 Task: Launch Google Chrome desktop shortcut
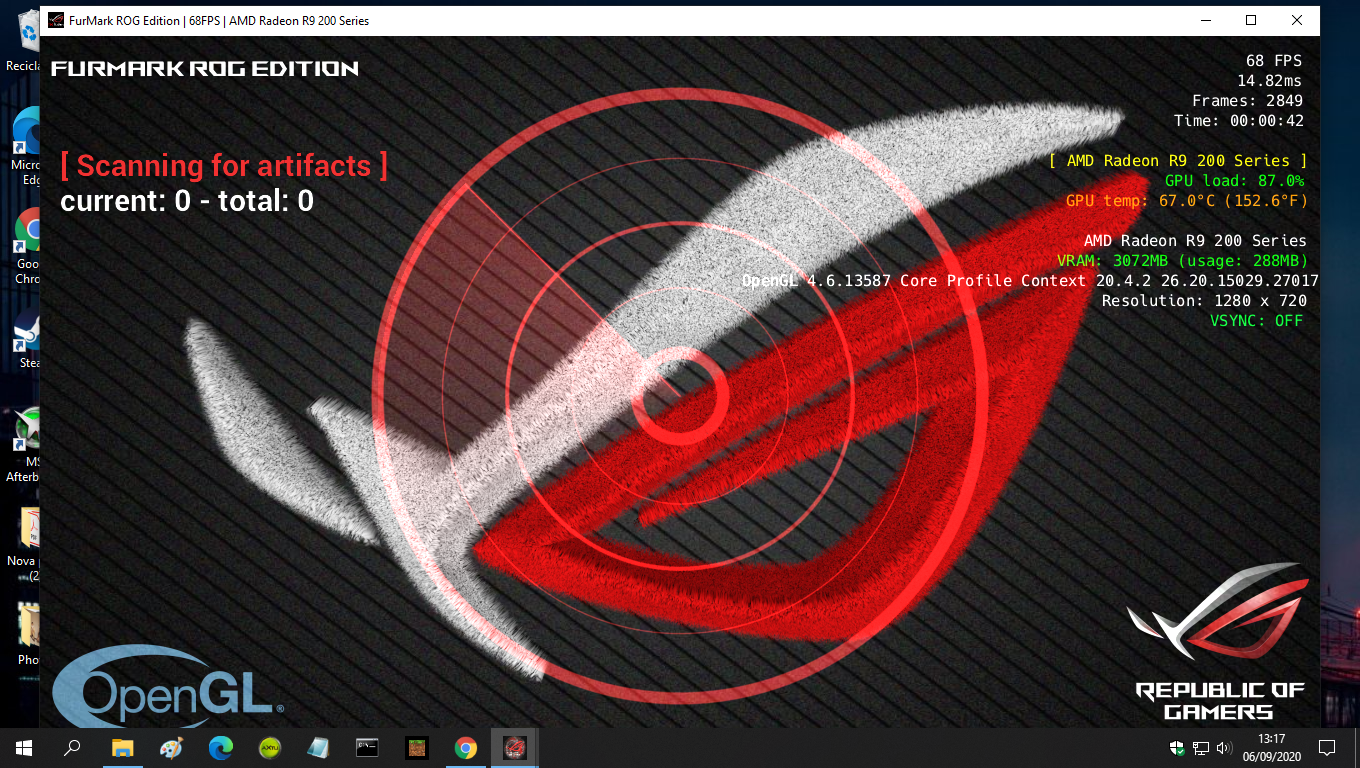26,246
